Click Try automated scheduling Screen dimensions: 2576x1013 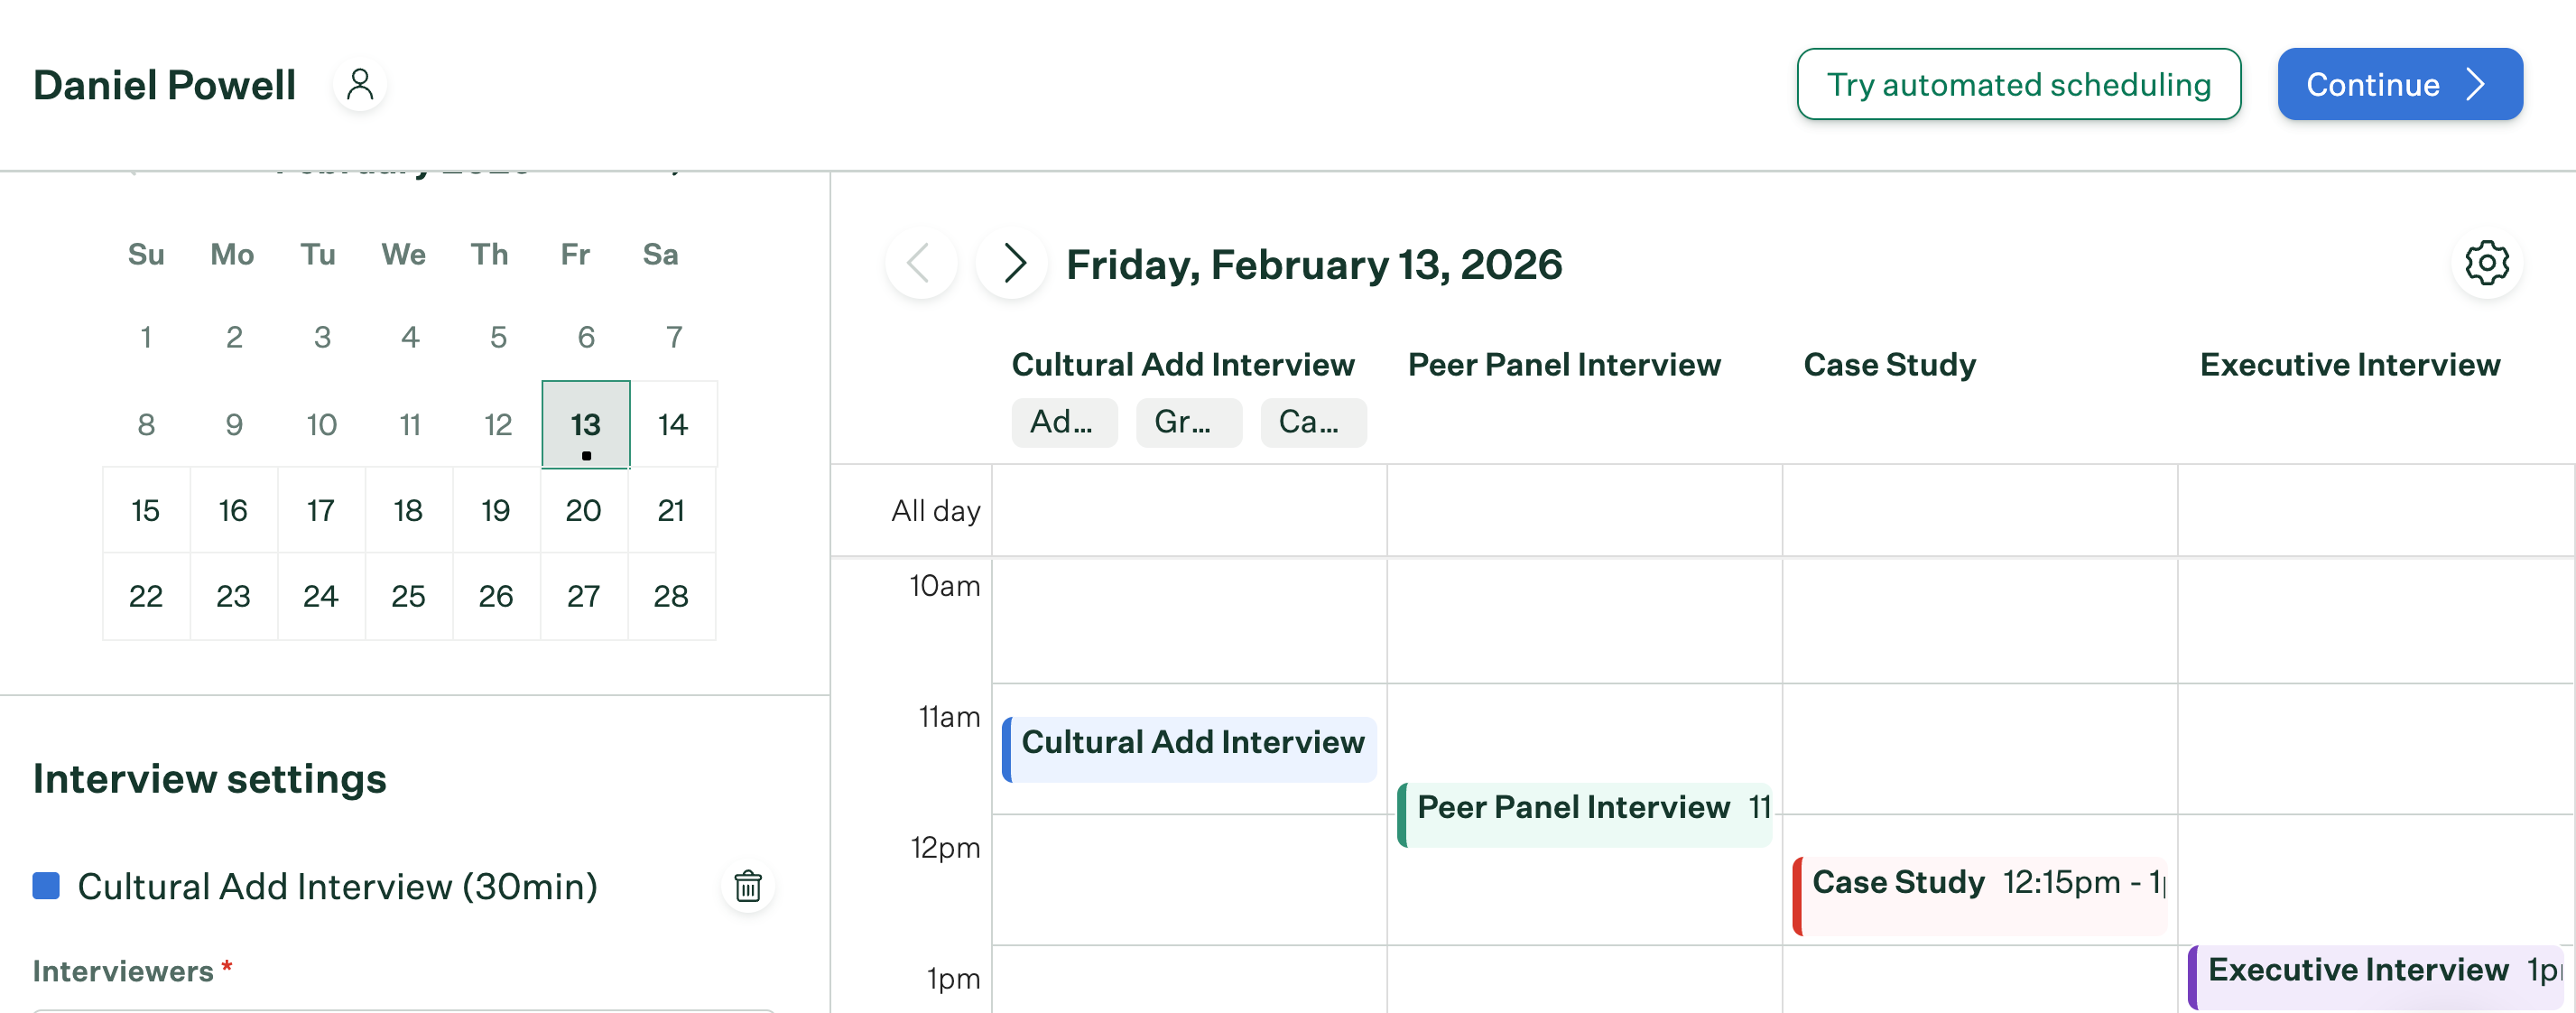[2019, 84]
